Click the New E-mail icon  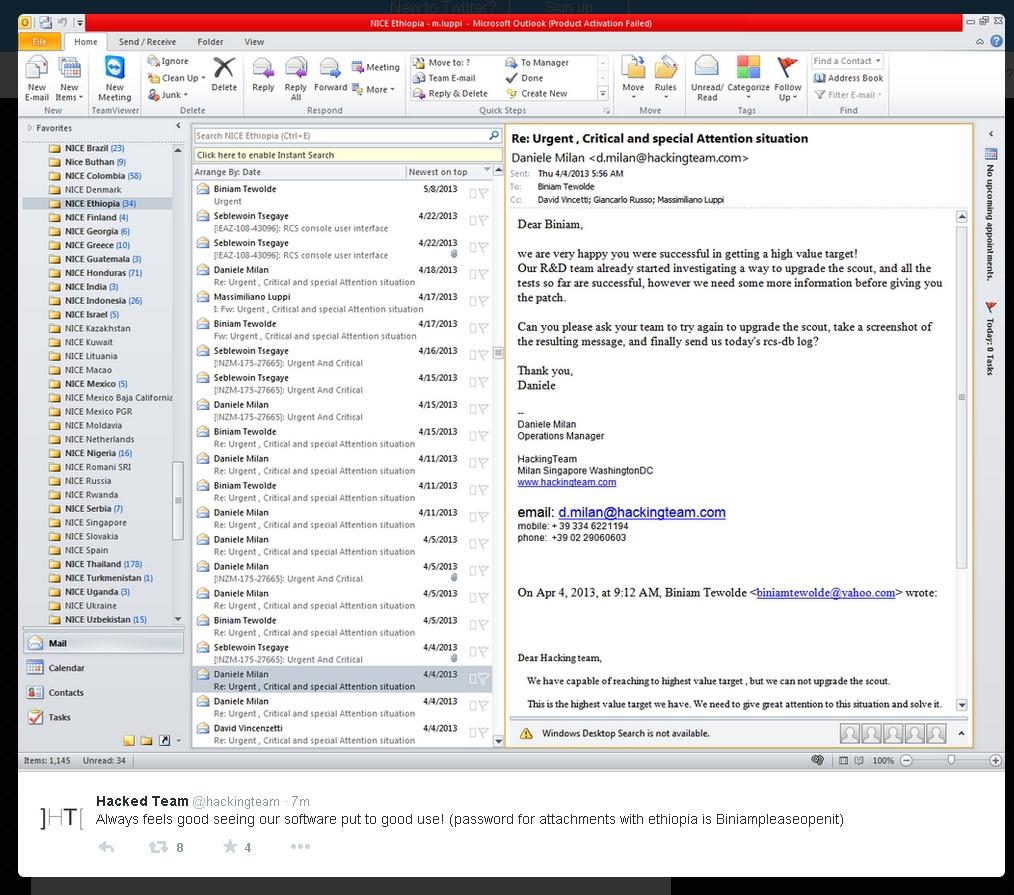coord(37,78)
